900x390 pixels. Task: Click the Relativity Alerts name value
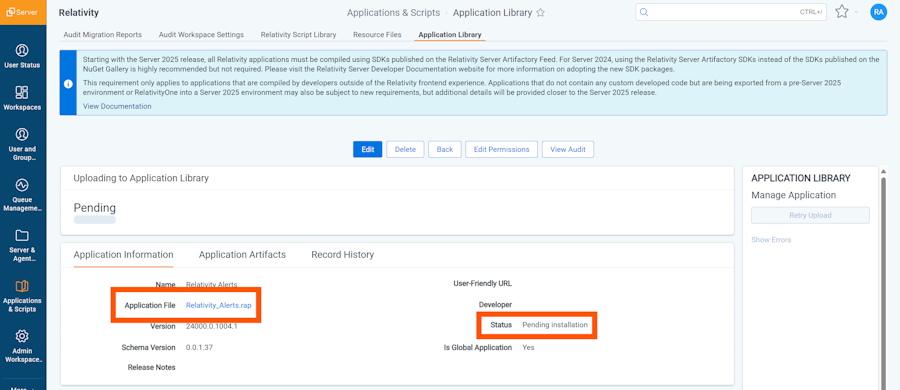pyautogui.click(x=212, y=284)
